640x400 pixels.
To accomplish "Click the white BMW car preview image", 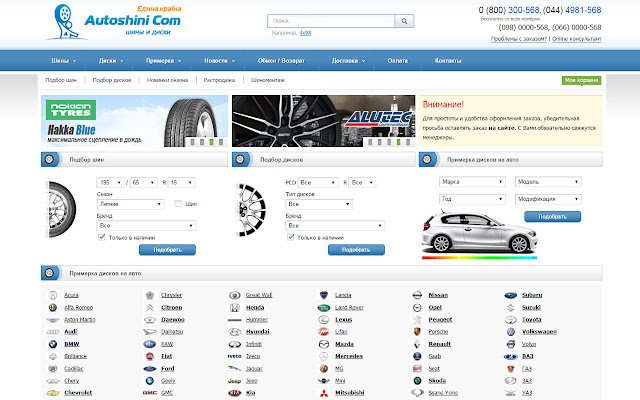I will tap(480, 233).
